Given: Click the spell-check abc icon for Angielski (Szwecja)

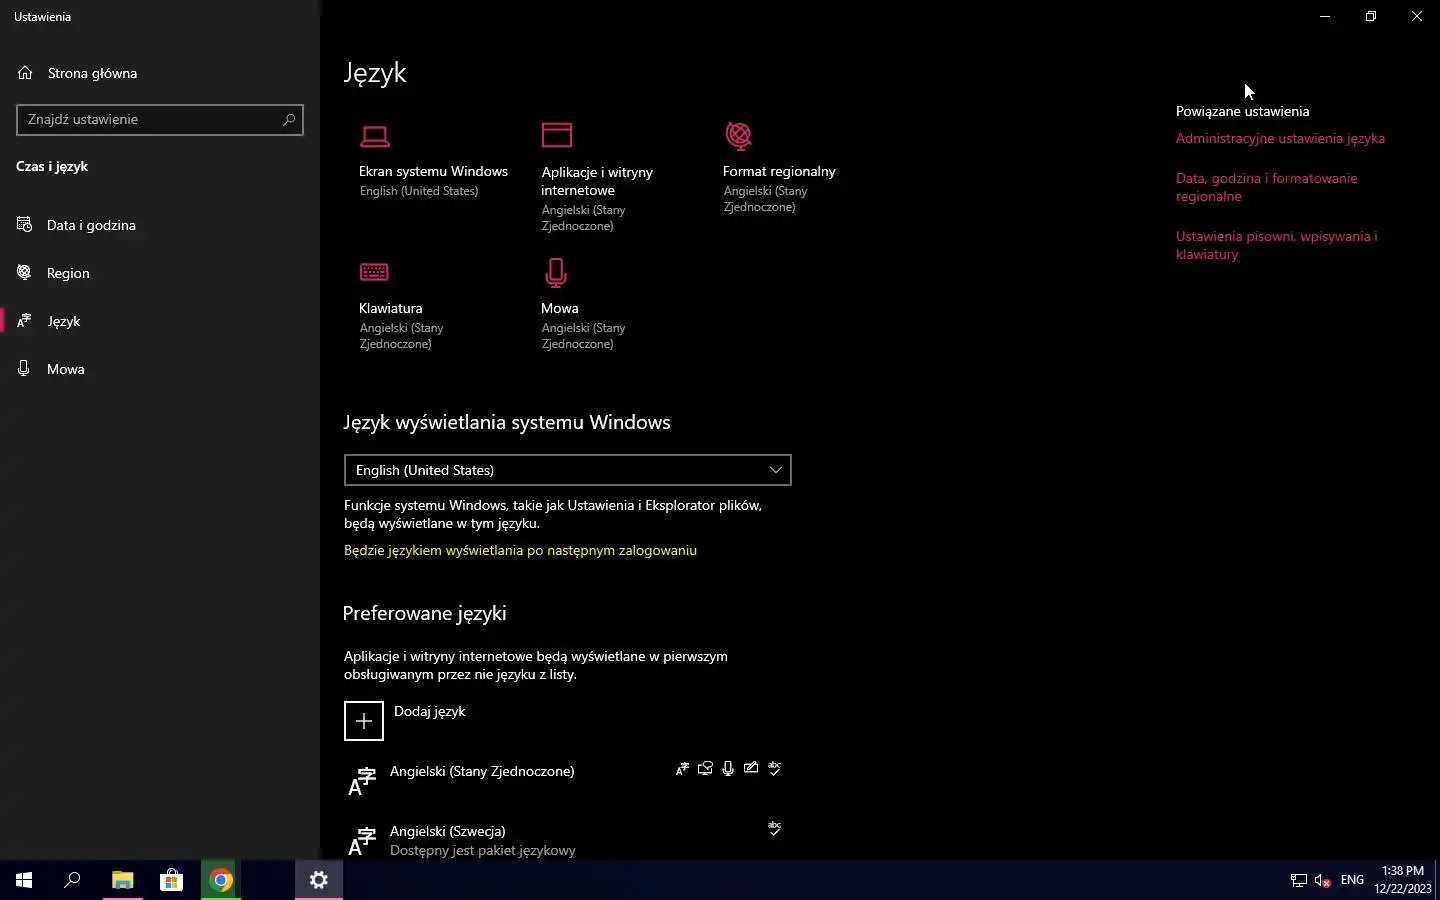Looking at the screenshot, I should 774,828.
